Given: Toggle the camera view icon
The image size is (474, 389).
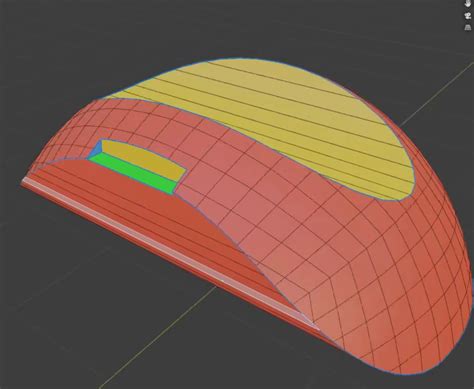Looking at the screenshot, I should [468, 16].
